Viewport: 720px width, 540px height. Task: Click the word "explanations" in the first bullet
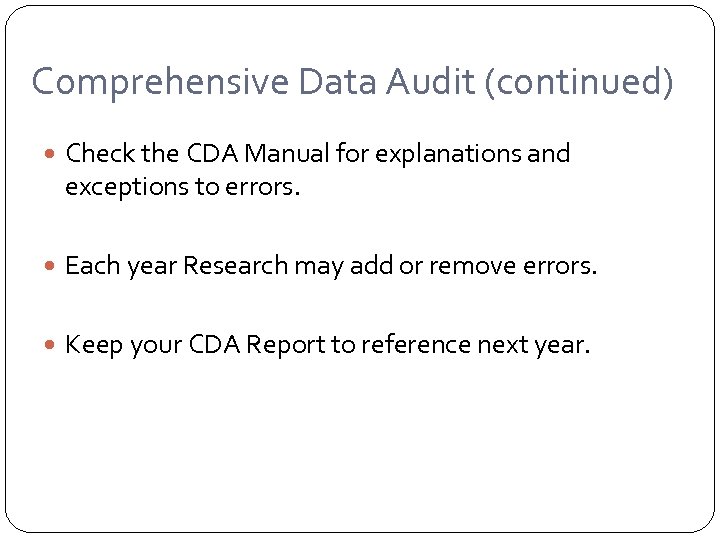point(462,154)
